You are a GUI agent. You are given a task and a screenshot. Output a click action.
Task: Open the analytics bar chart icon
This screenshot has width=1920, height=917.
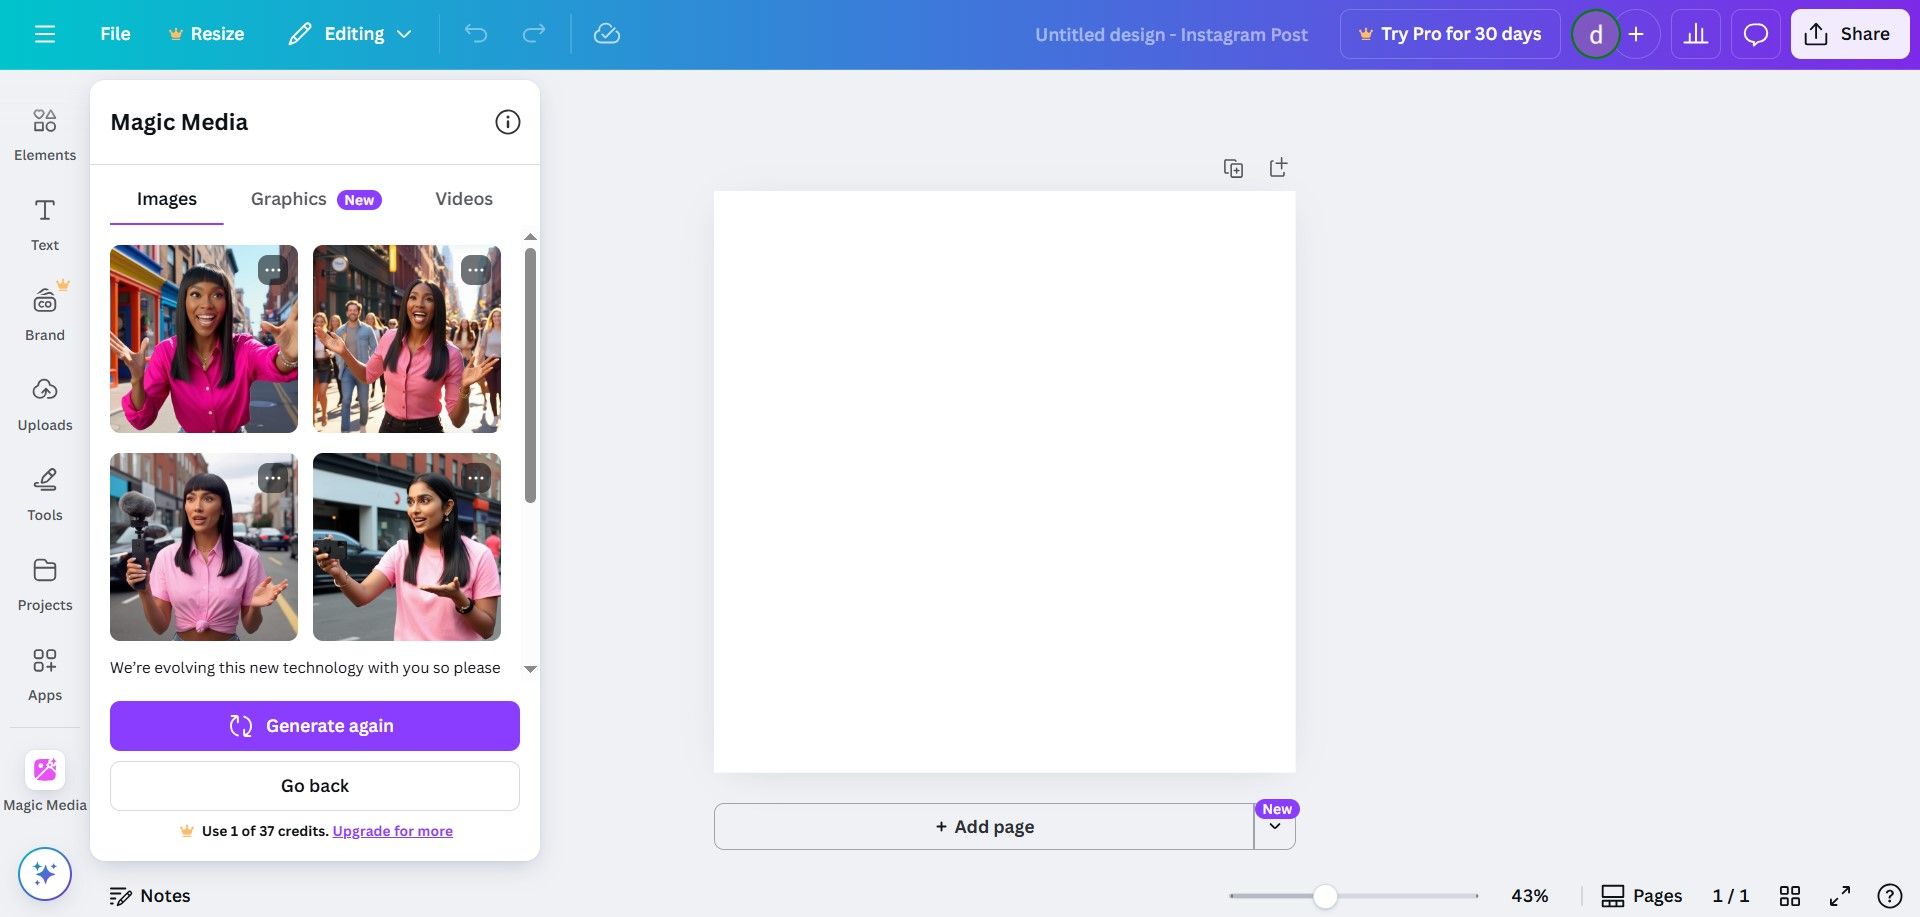1696,35
